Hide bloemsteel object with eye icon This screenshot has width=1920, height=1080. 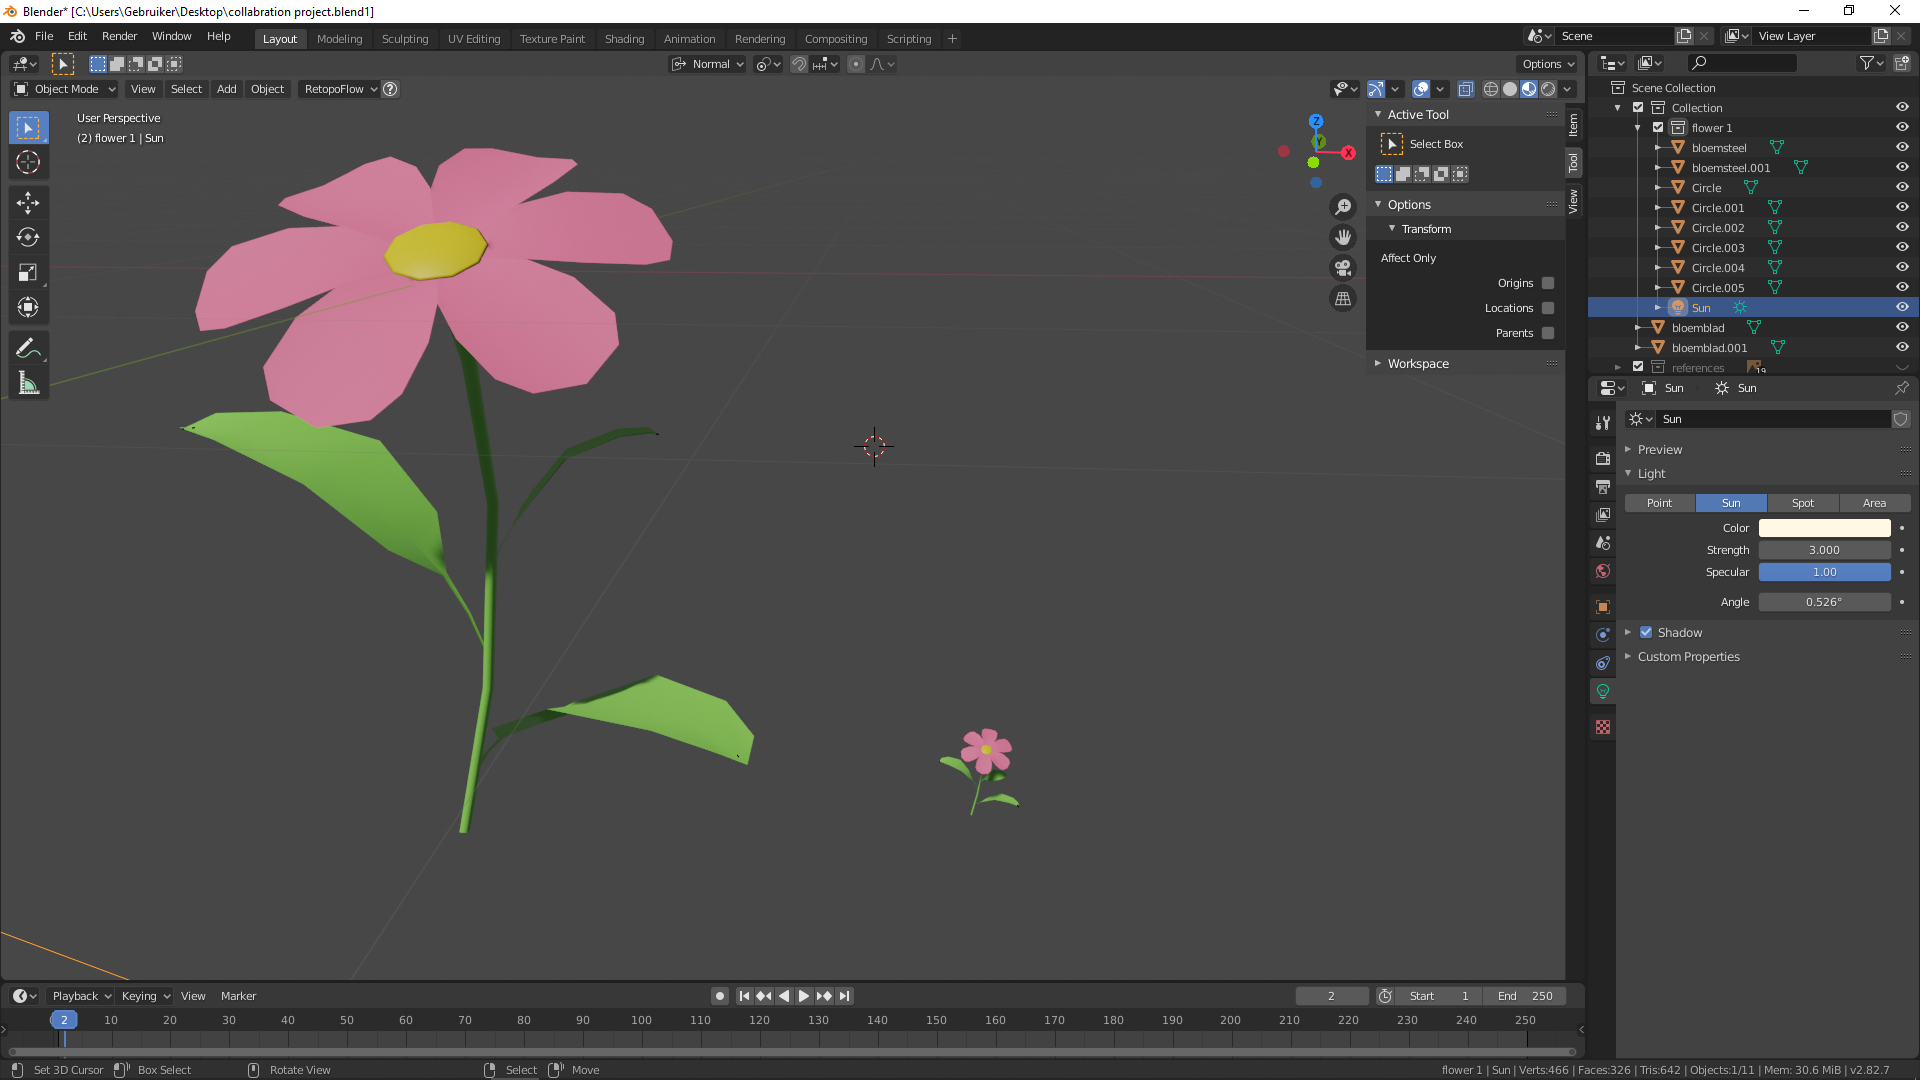point(1902,147)
